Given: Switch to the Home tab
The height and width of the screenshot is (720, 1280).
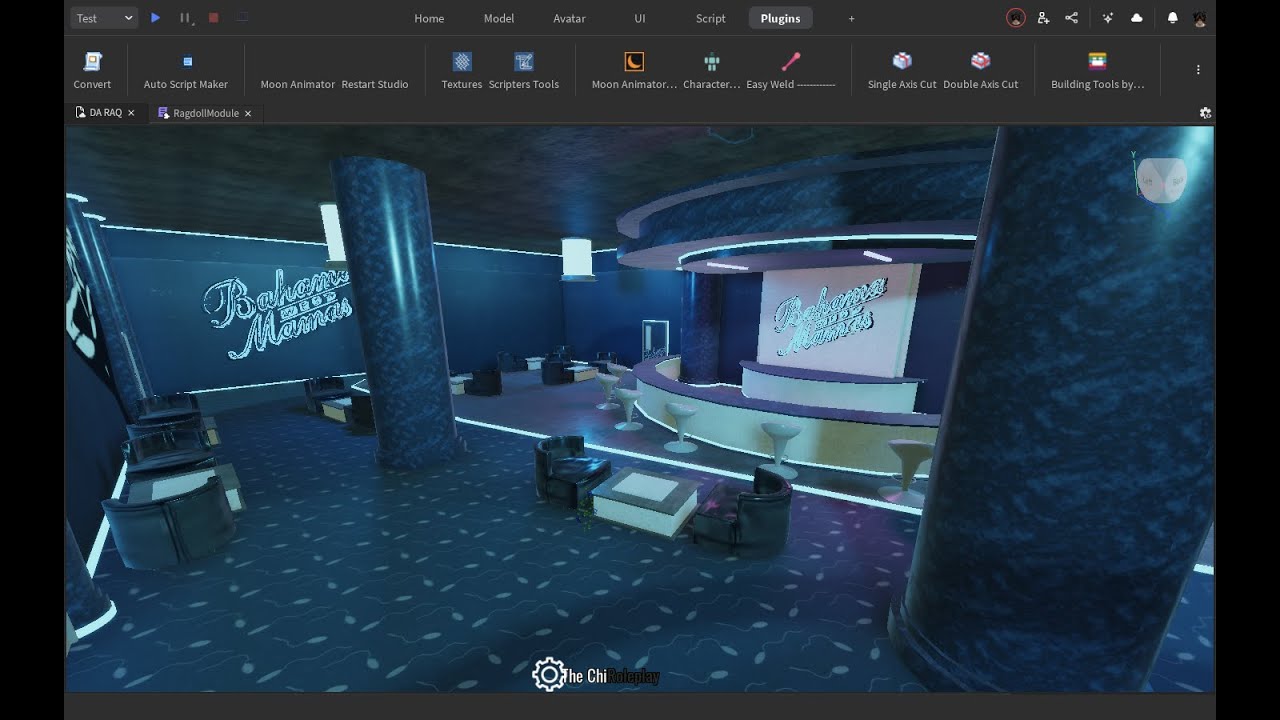Looking at the screenshot, I should tap(429, 18).
